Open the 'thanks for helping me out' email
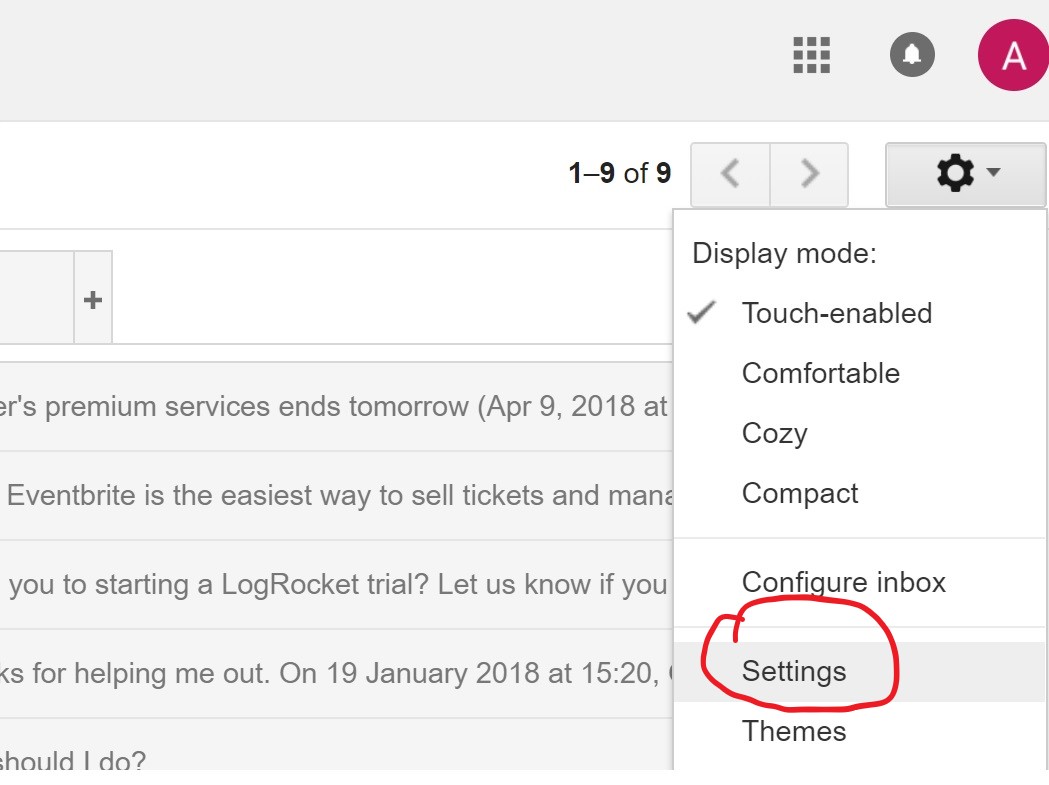 click(337, 674)
